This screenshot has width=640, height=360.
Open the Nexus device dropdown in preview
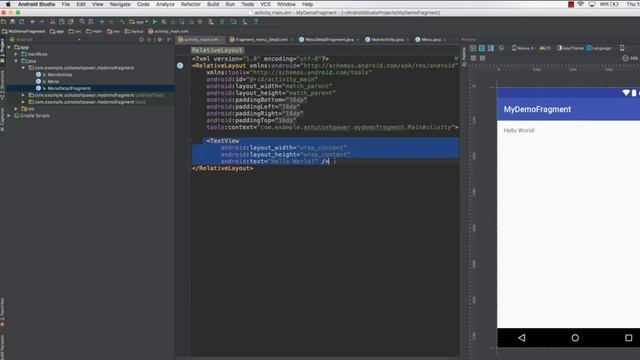[523, 48]
